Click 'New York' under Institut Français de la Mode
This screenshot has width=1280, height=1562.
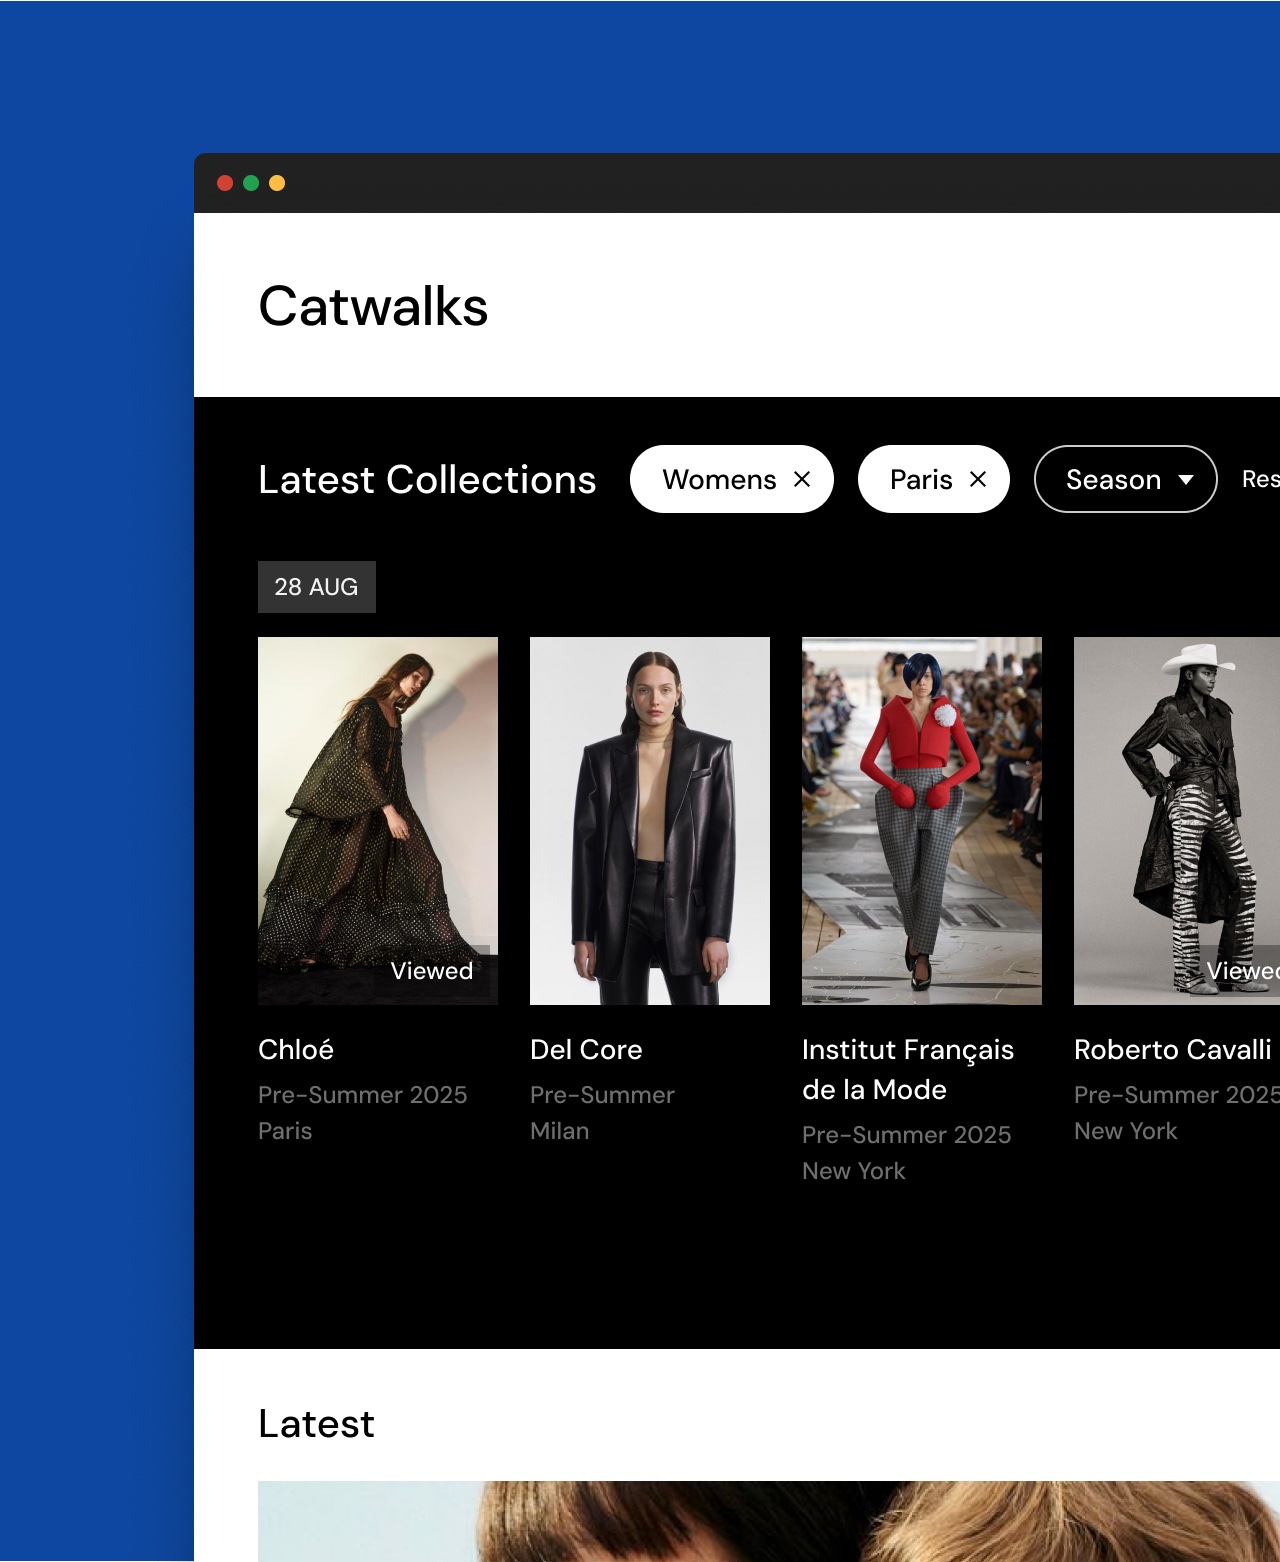853,1170
